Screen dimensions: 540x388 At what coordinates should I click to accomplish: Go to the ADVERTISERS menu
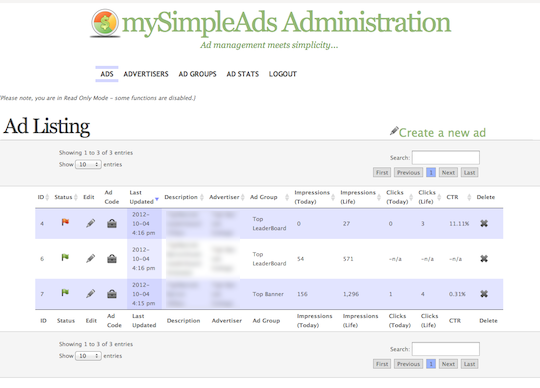(146, 74)
